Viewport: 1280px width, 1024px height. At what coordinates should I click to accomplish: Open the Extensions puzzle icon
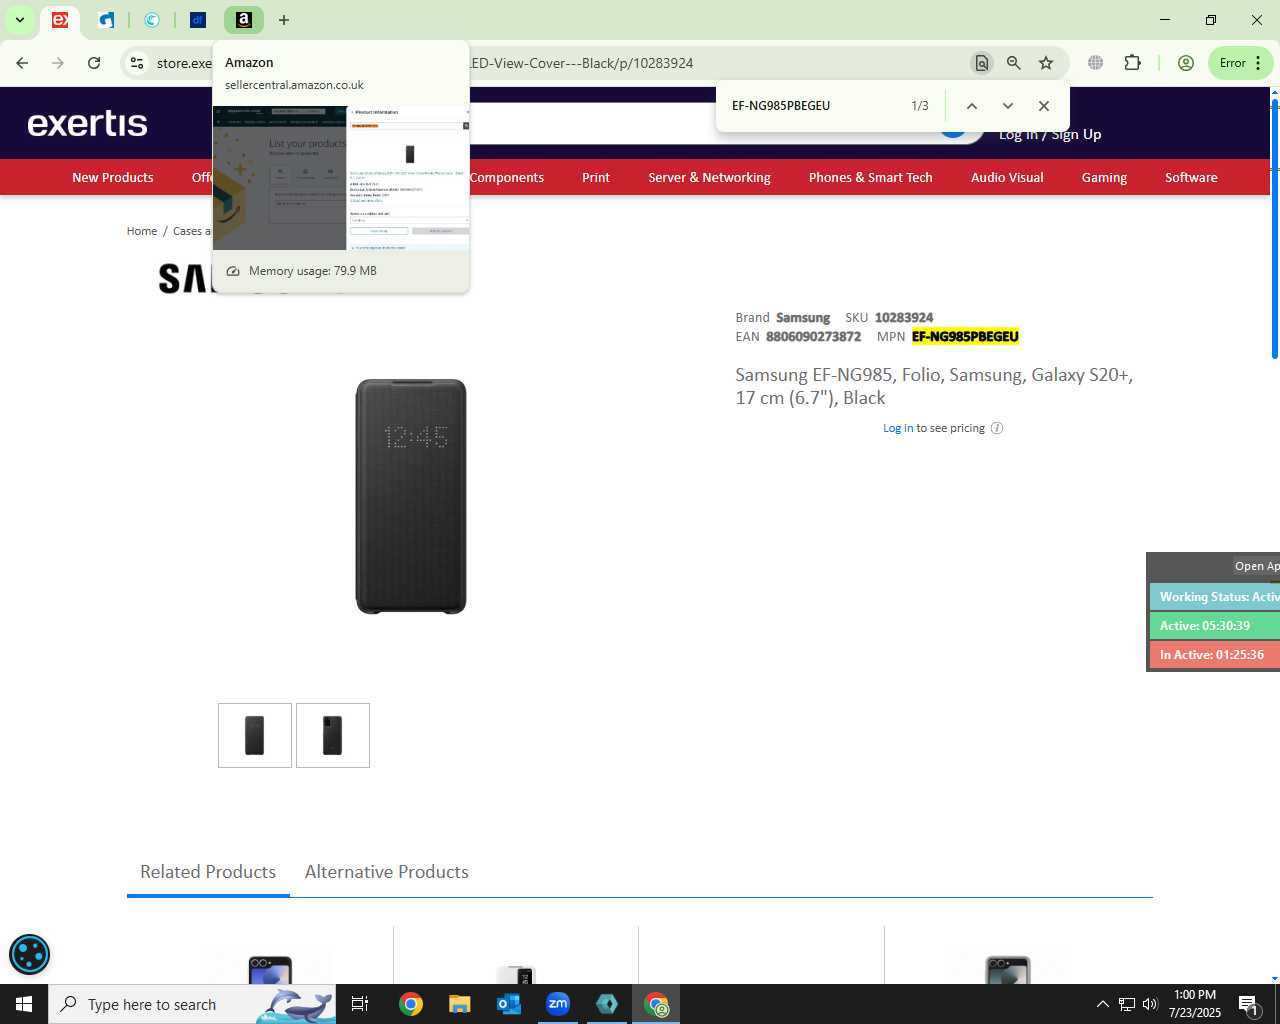coord(1132,63)
